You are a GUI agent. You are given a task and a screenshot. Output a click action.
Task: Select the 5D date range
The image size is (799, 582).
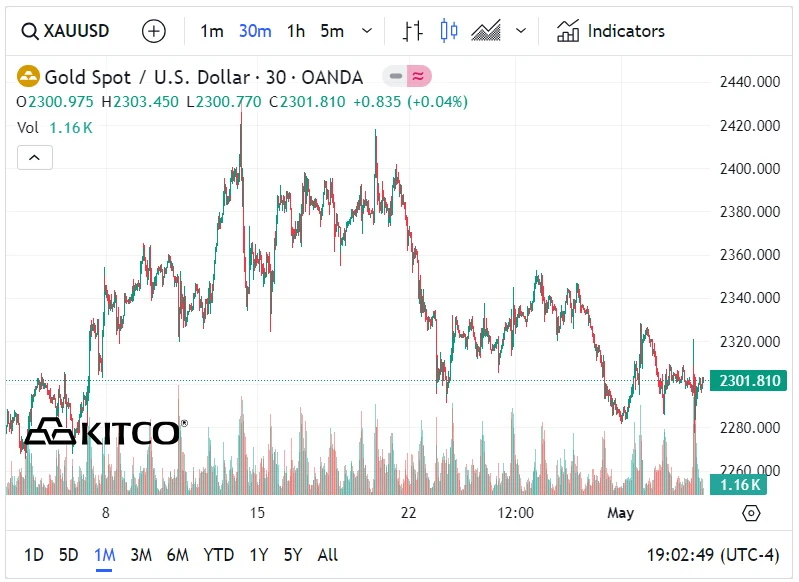click(x=68, y=554)
